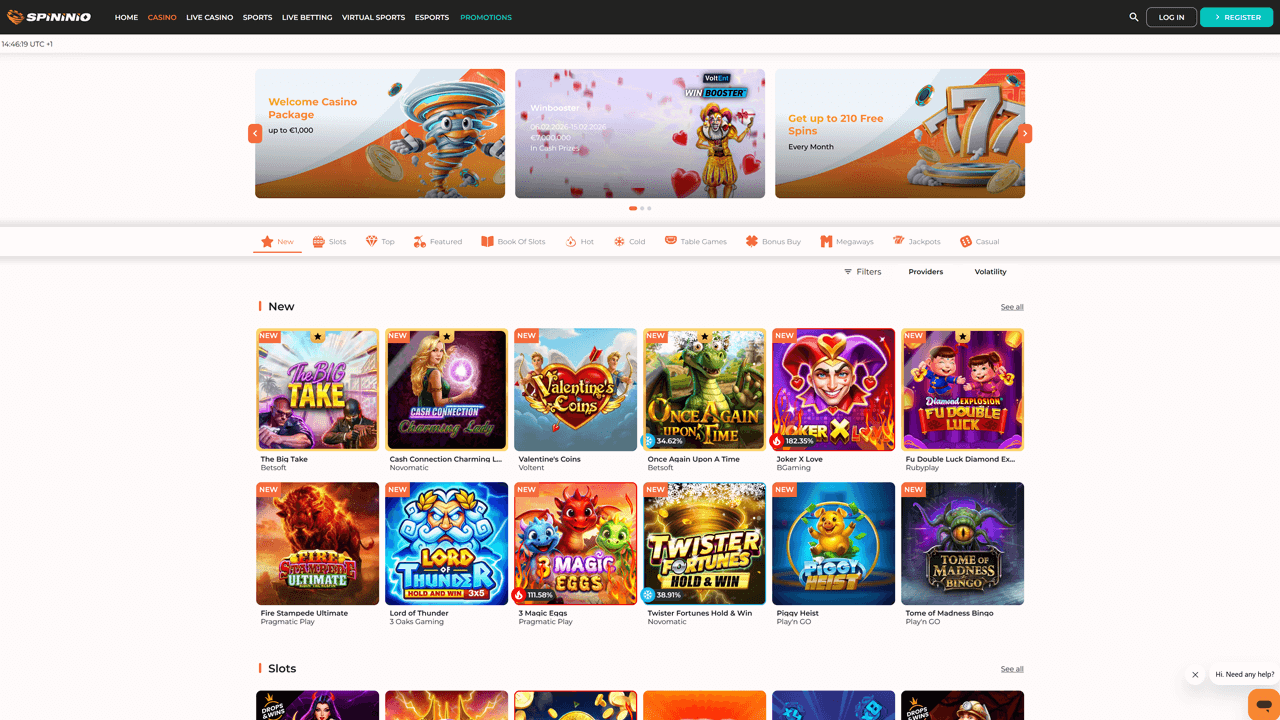The width and height of the screenshot is (1280, 720).
Task: Open the Welcome Casino Package banner
Action: [x=380, y=133]
